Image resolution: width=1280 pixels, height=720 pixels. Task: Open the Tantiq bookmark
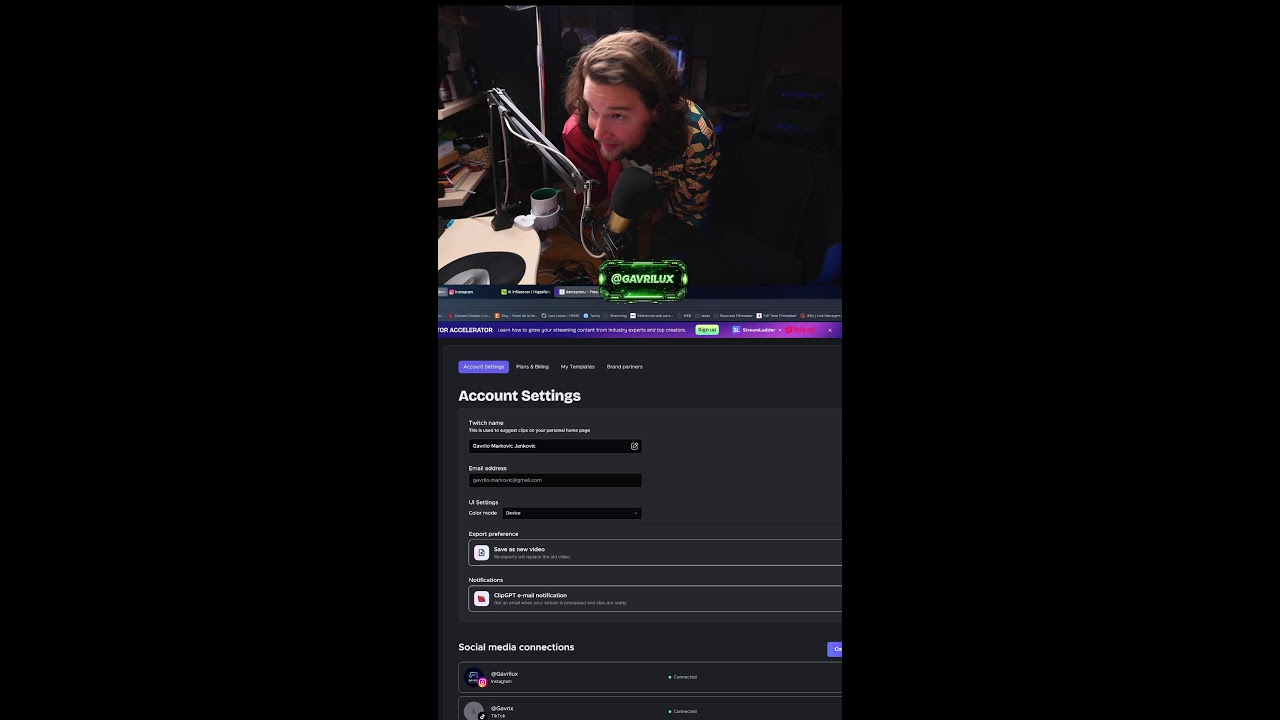point(593,315)
